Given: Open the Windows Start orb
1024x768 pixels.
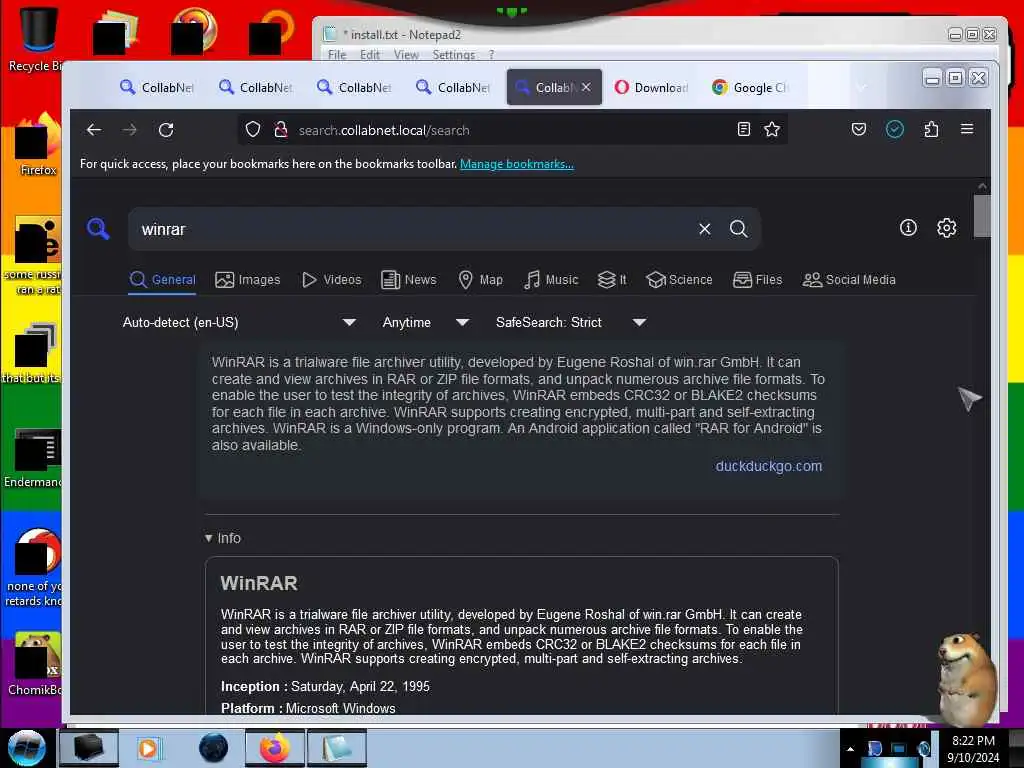Looking at the screenshot, I should 26,748.
